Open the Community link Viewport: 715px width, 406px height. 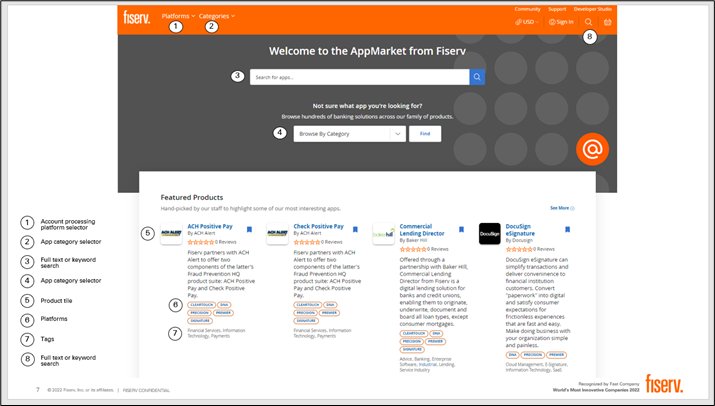(527, 9)
